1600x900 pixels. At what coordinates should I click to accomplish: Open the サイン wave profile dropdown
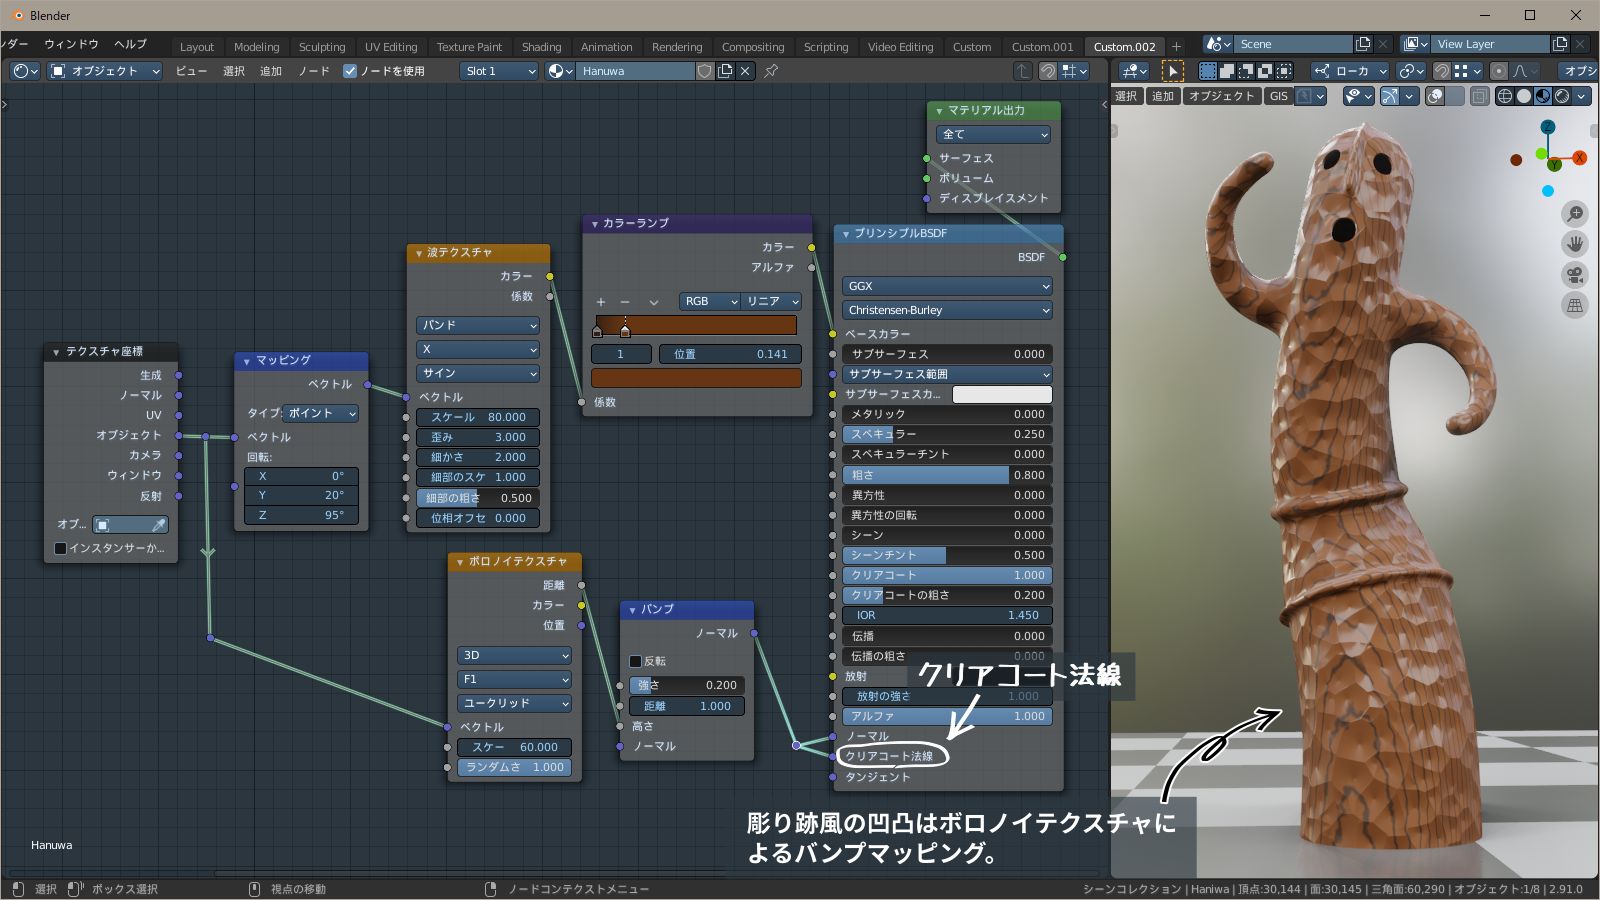point(478,373)
